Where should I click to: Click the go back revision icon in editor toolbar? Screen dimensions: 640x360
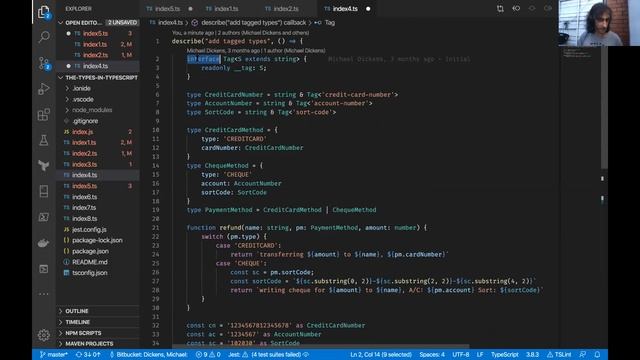pos(516,9)
